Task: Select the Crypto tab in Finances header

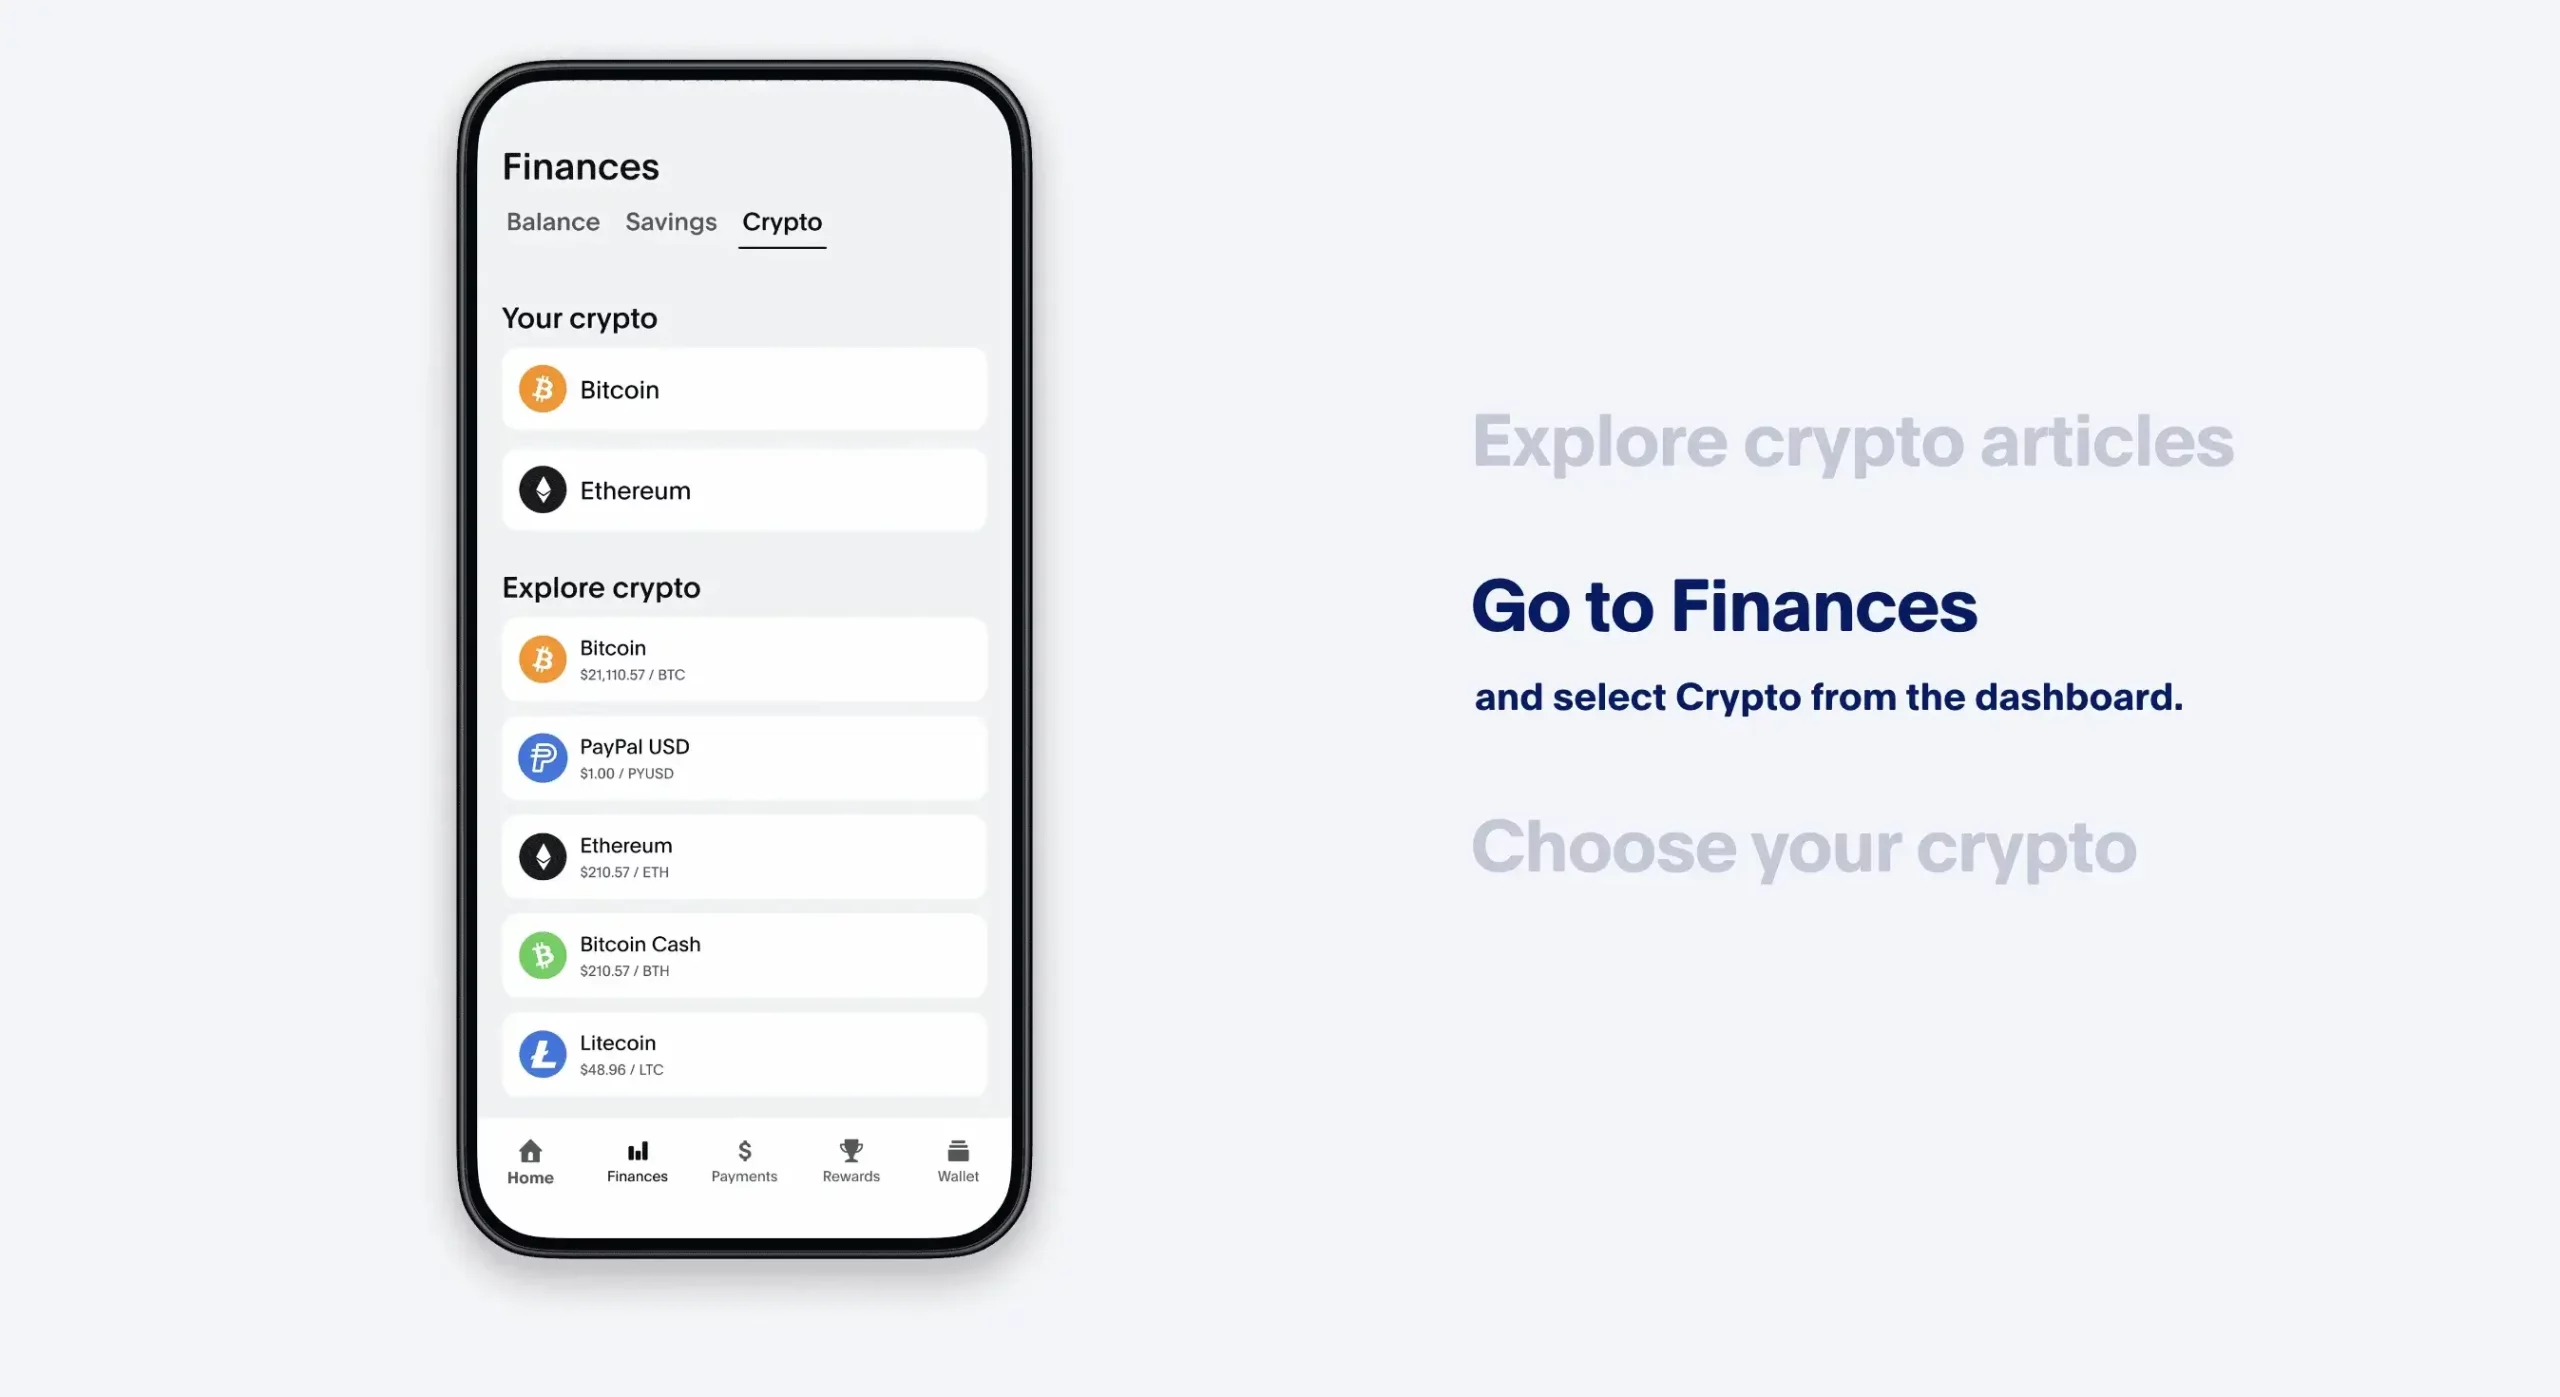Action: (x=781, y=220)
